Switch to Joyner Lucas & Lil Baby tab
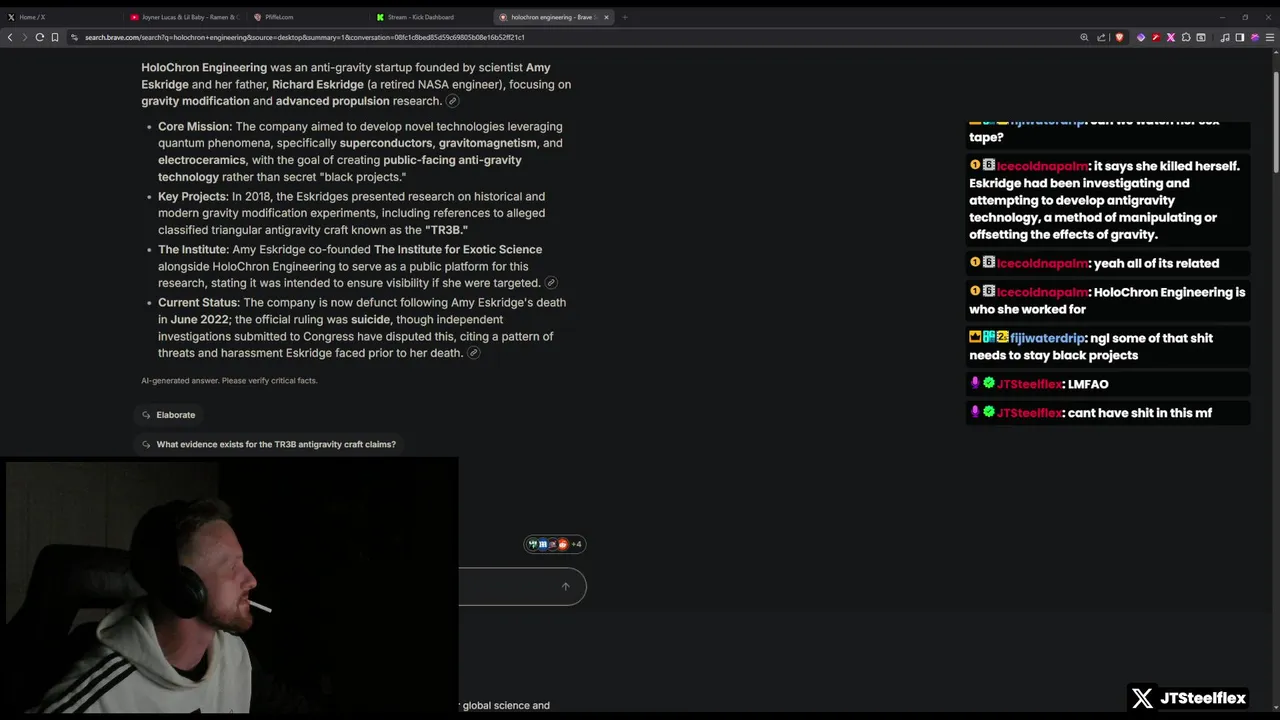 185,17
